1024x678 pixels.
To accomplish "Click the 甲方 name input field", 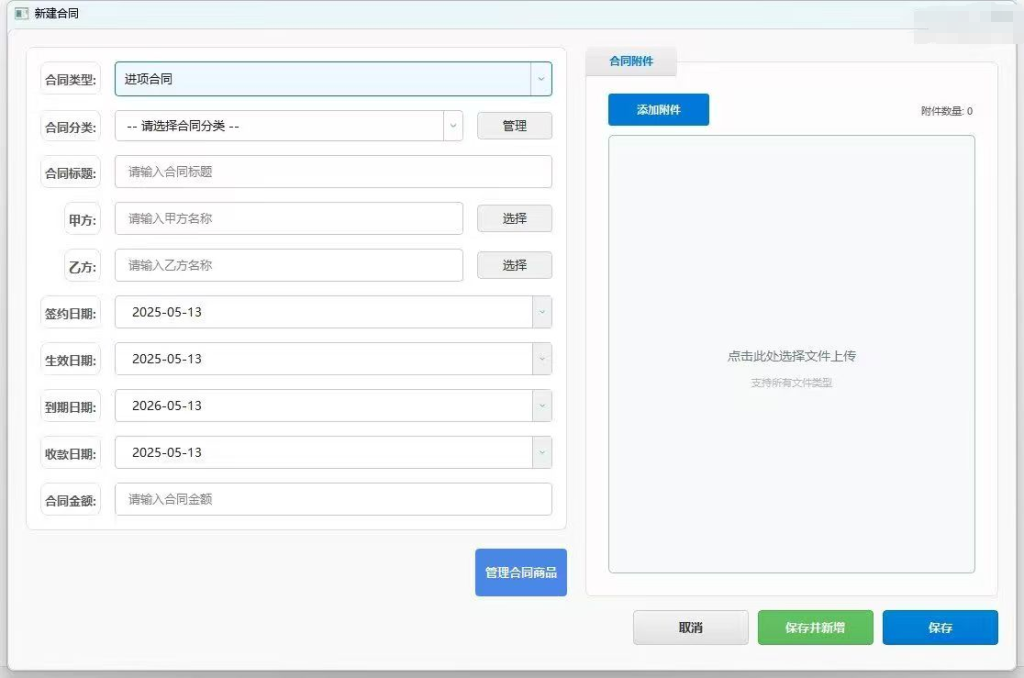I will pos(289,219).
